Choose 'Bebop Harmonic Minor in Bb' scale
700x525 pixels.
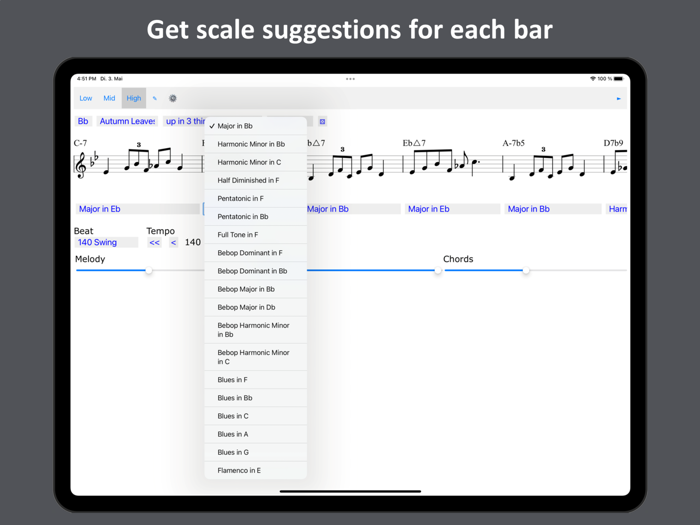click(255, 330)
